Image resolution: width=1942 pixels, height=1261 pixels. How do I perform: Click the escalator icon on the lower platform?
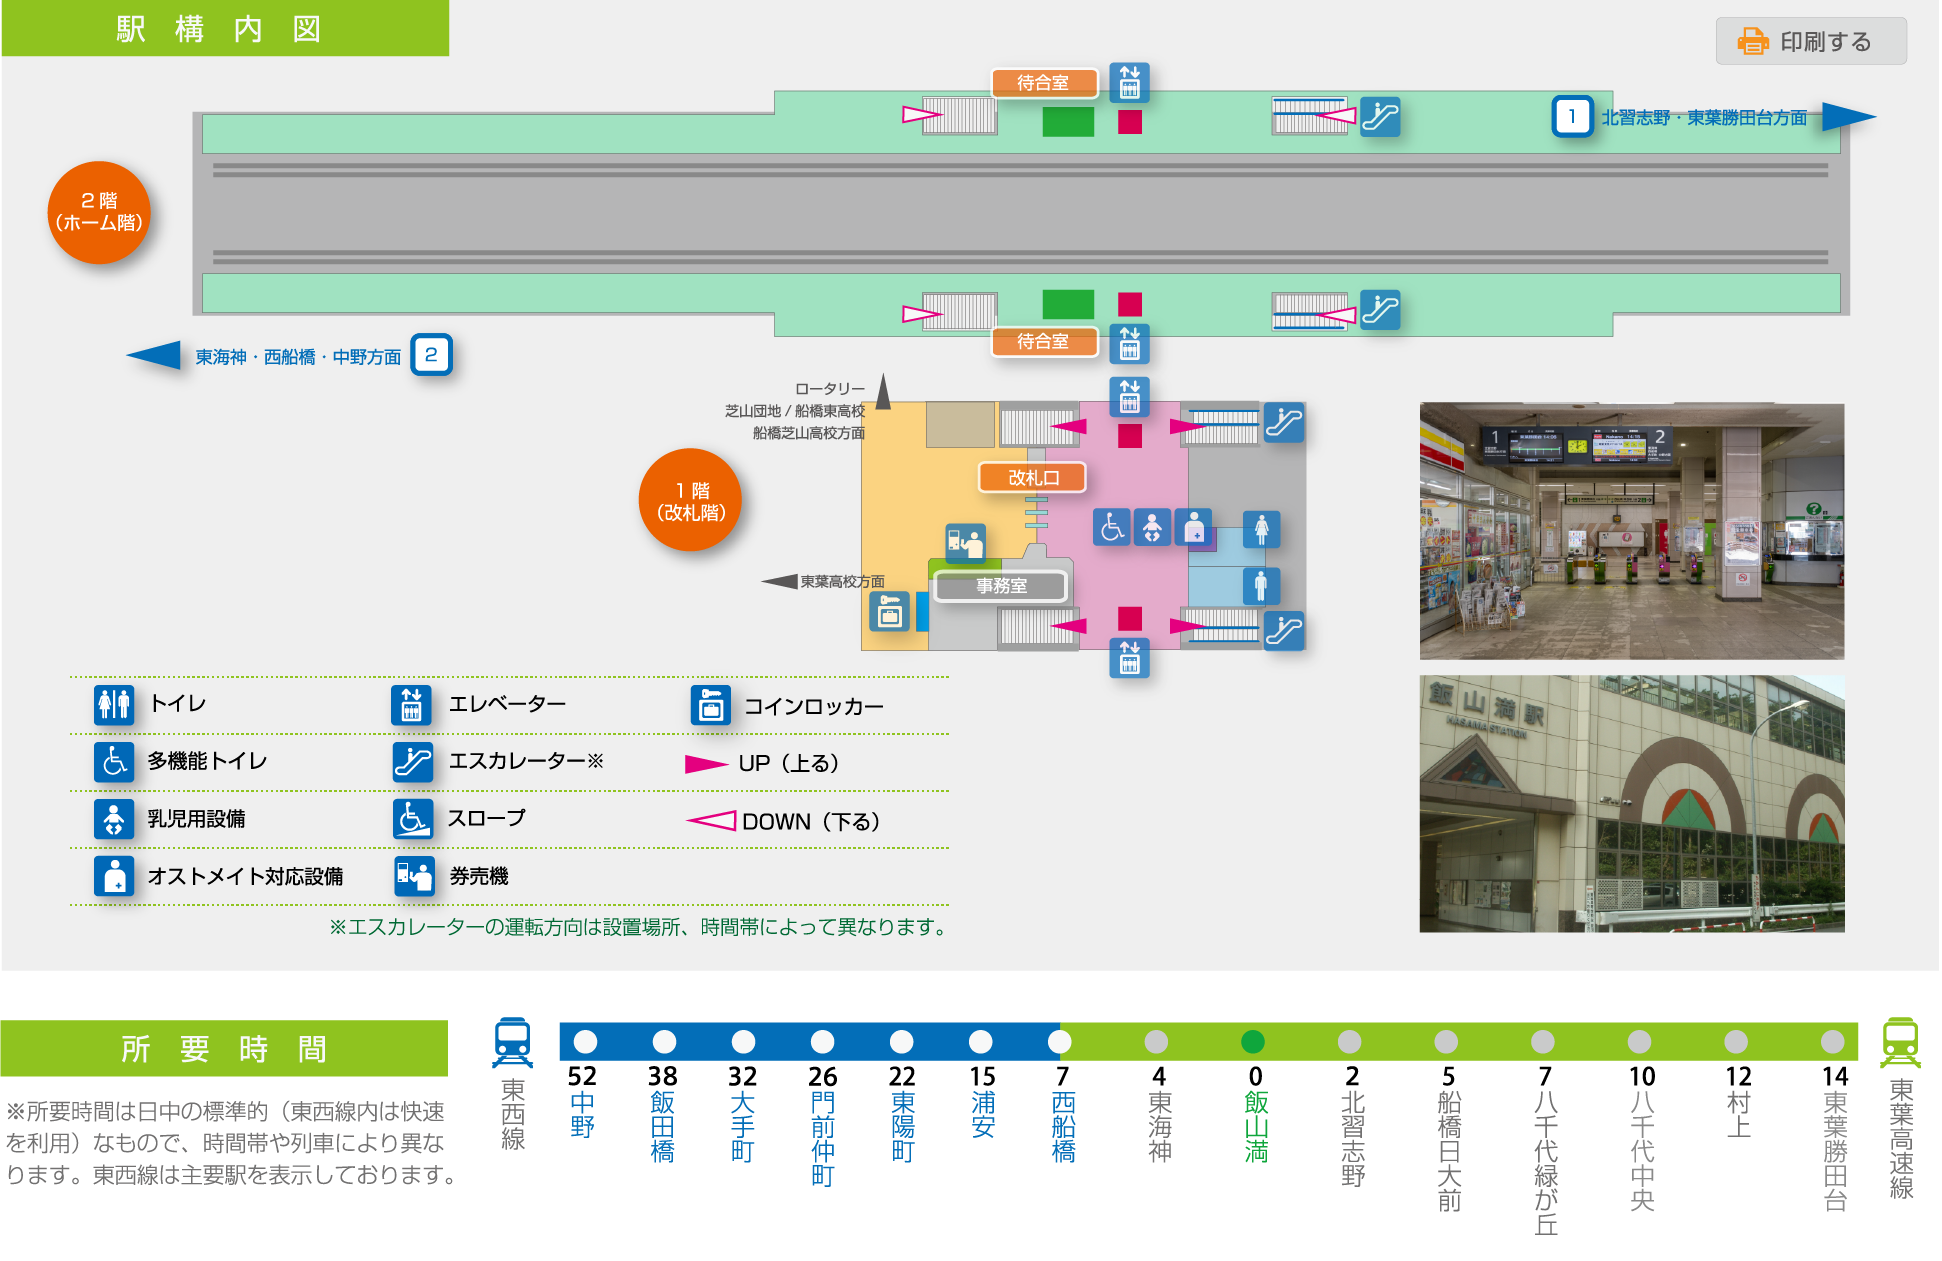click(1380, 310)
